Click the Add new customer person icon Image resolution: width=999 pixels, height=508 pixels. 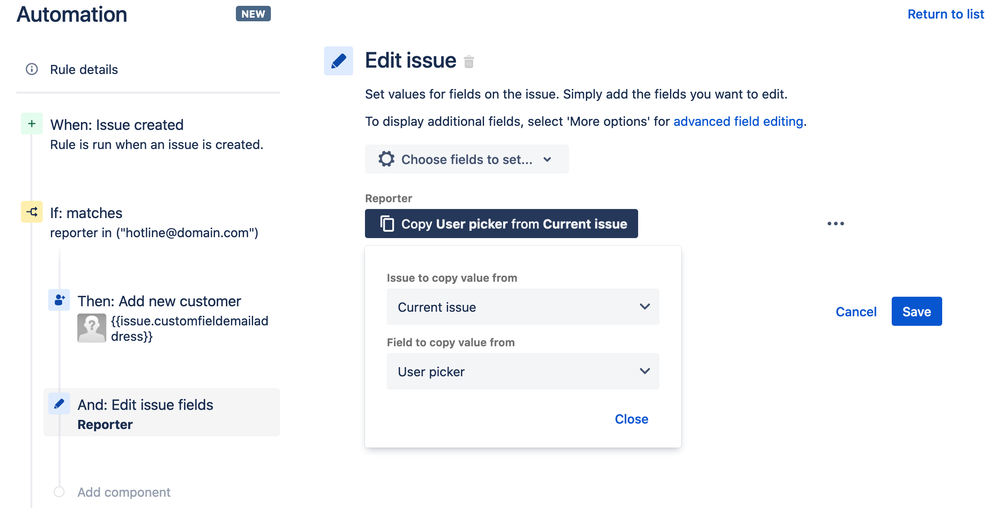pyautogui.click(x=59, y=300)
